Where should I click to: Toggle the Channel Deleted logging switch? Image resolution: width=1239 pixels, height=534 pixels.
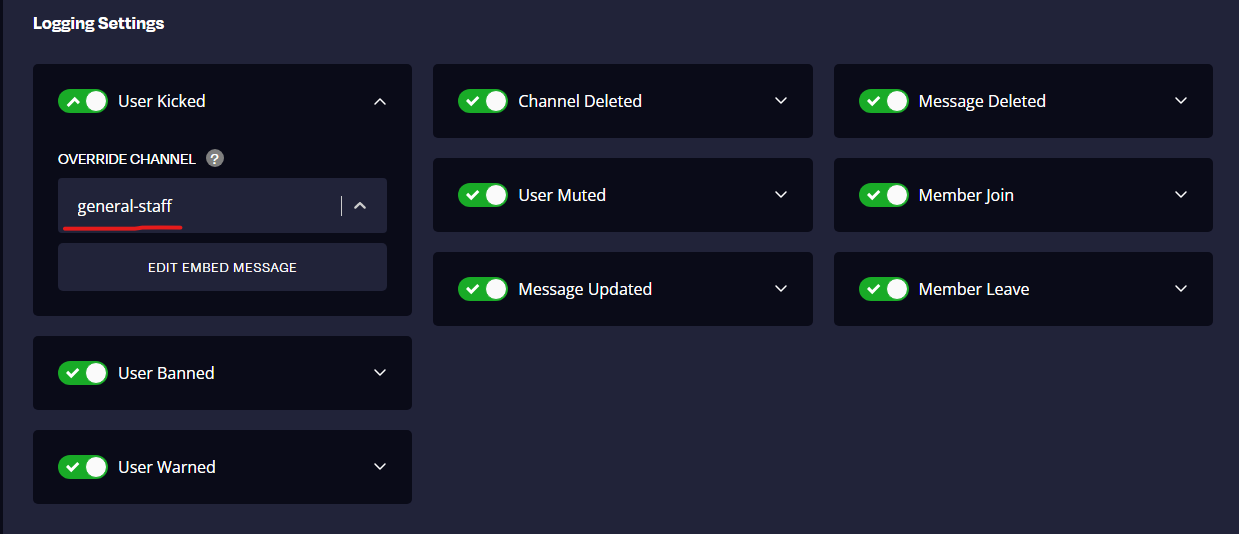pyautogui.click(x=483, y=101)
